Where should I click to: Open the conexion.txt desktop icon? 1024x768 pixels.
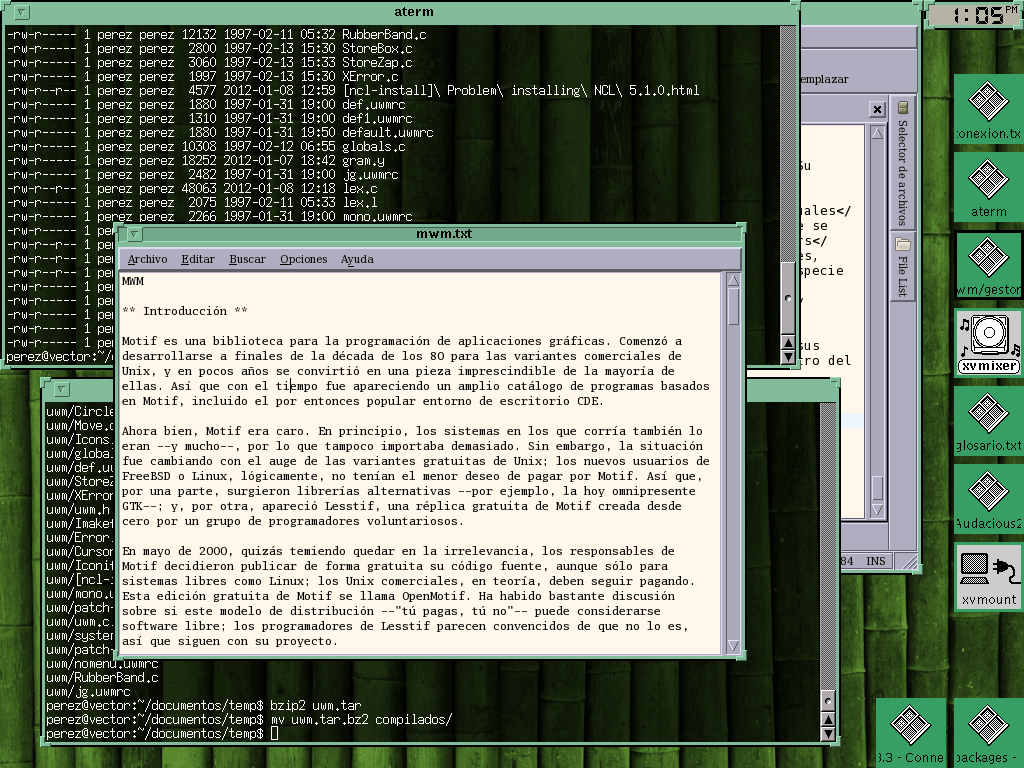coord(988,108)
